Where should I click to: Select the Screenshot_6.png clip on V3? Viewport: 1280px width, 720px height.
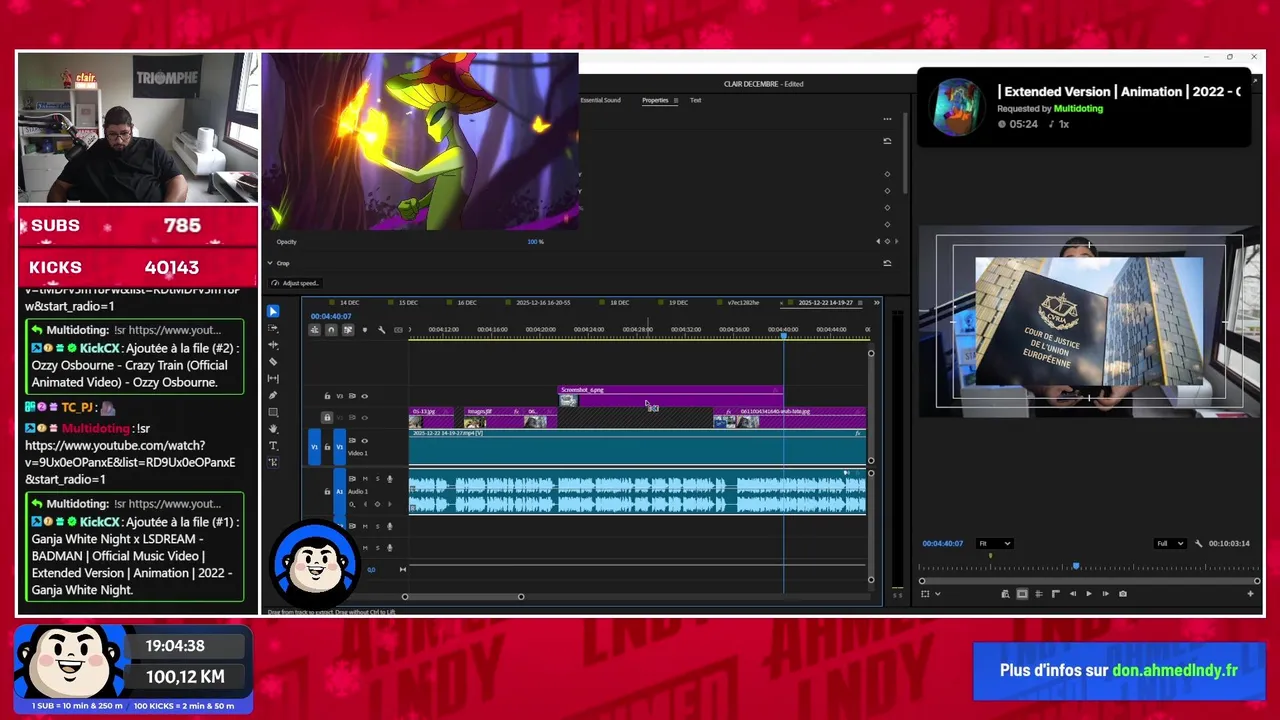coord(669,397)
